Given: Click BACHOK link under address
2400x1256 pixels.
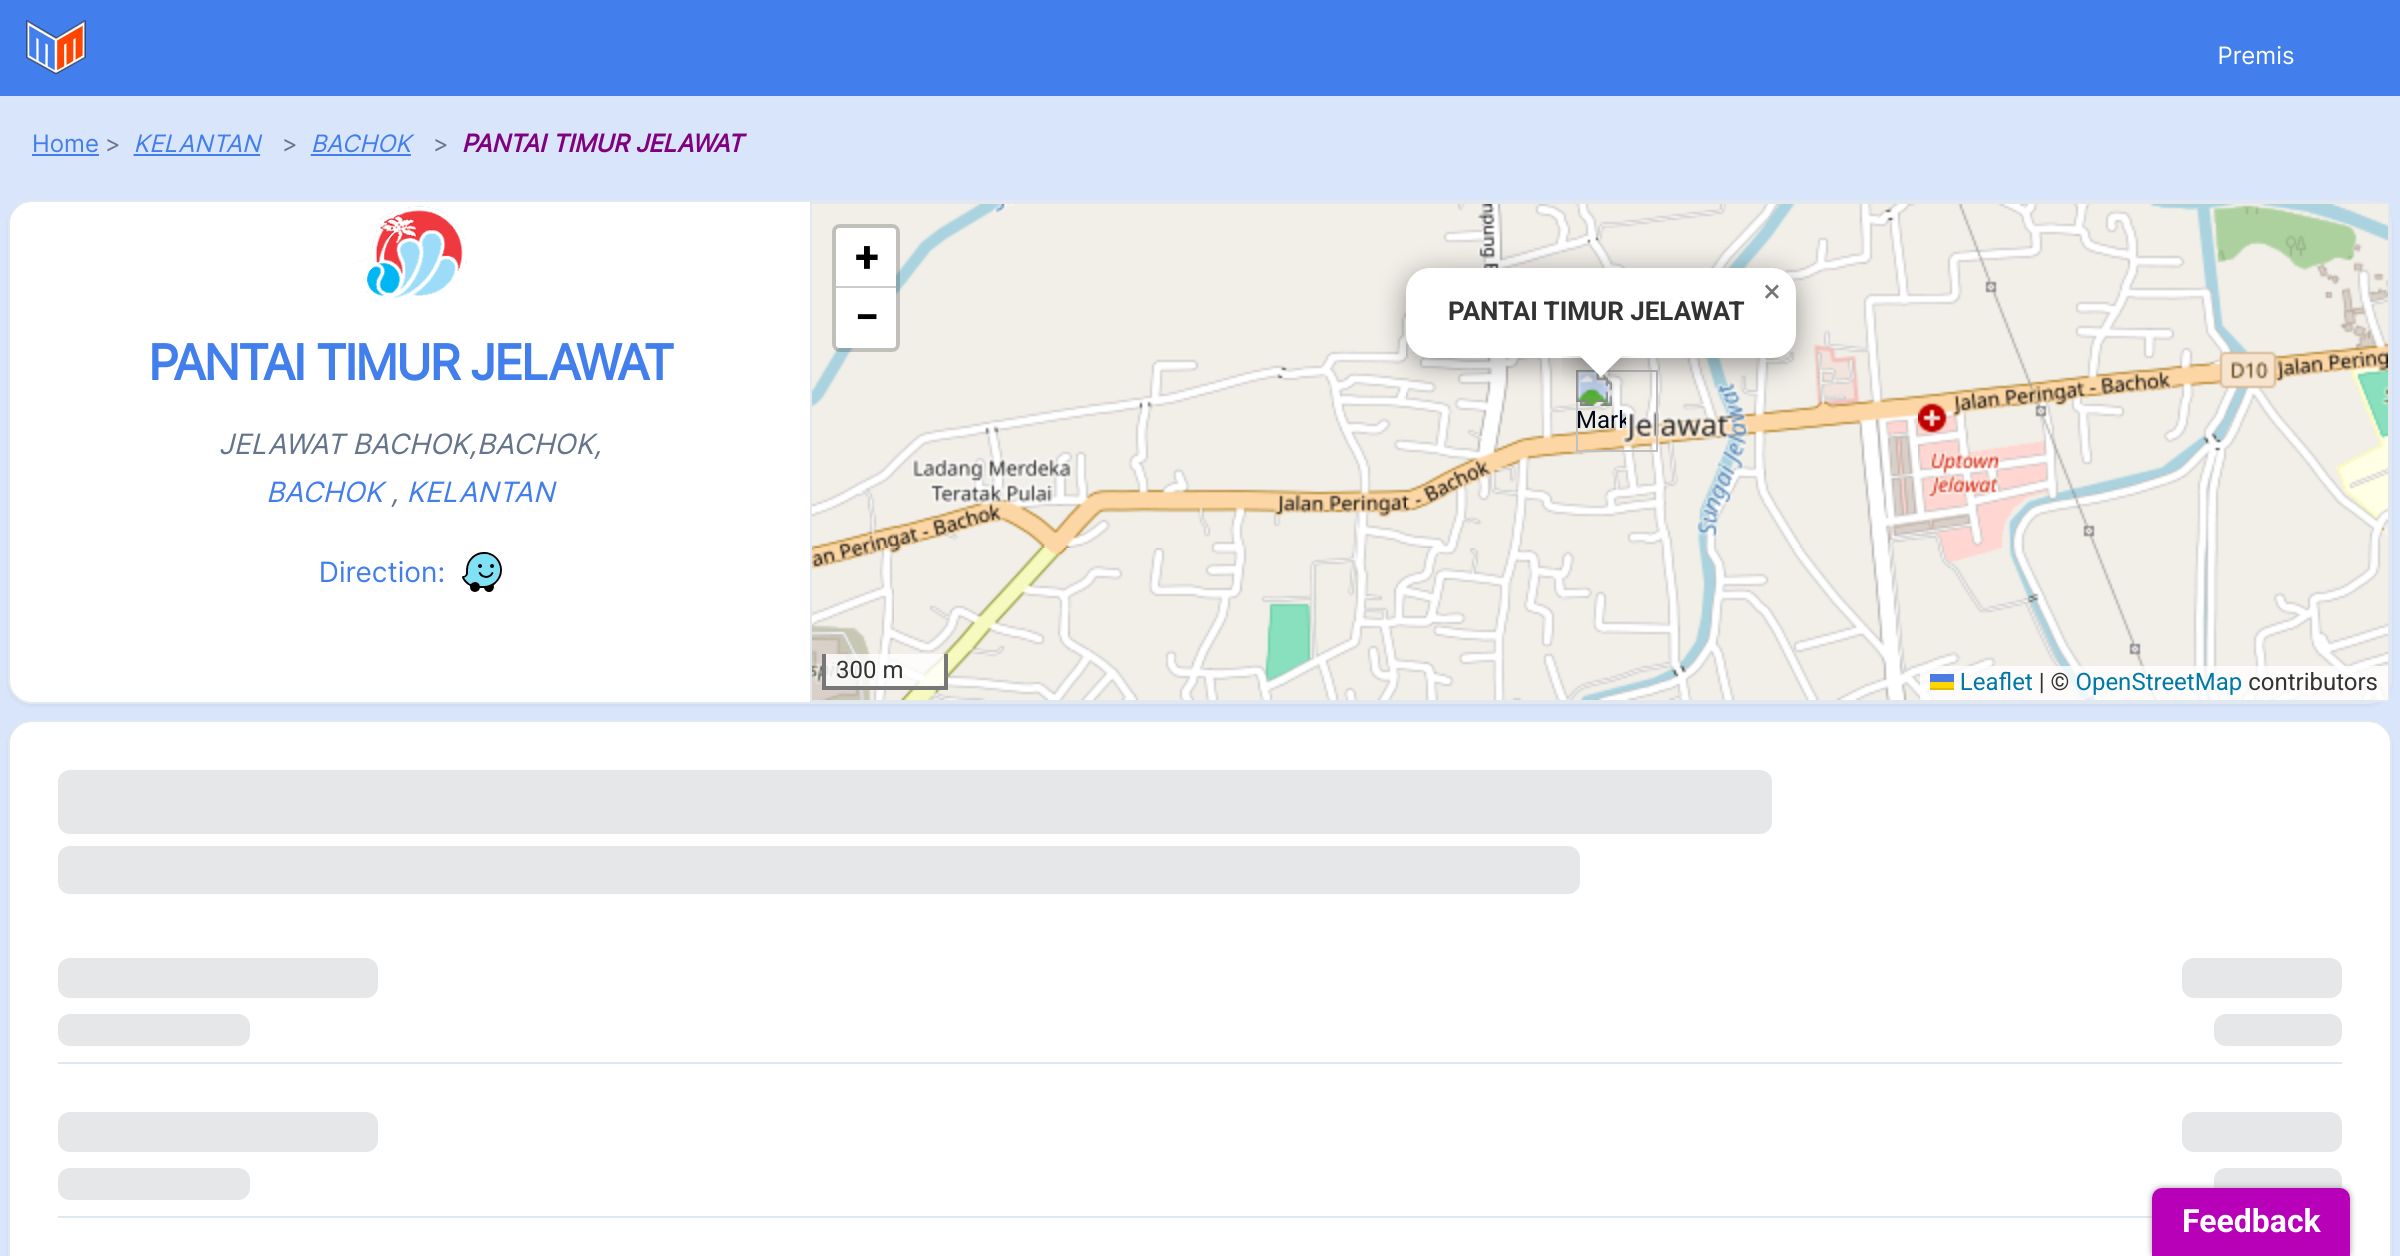Looking at the screenshot, I should point(325,492).
